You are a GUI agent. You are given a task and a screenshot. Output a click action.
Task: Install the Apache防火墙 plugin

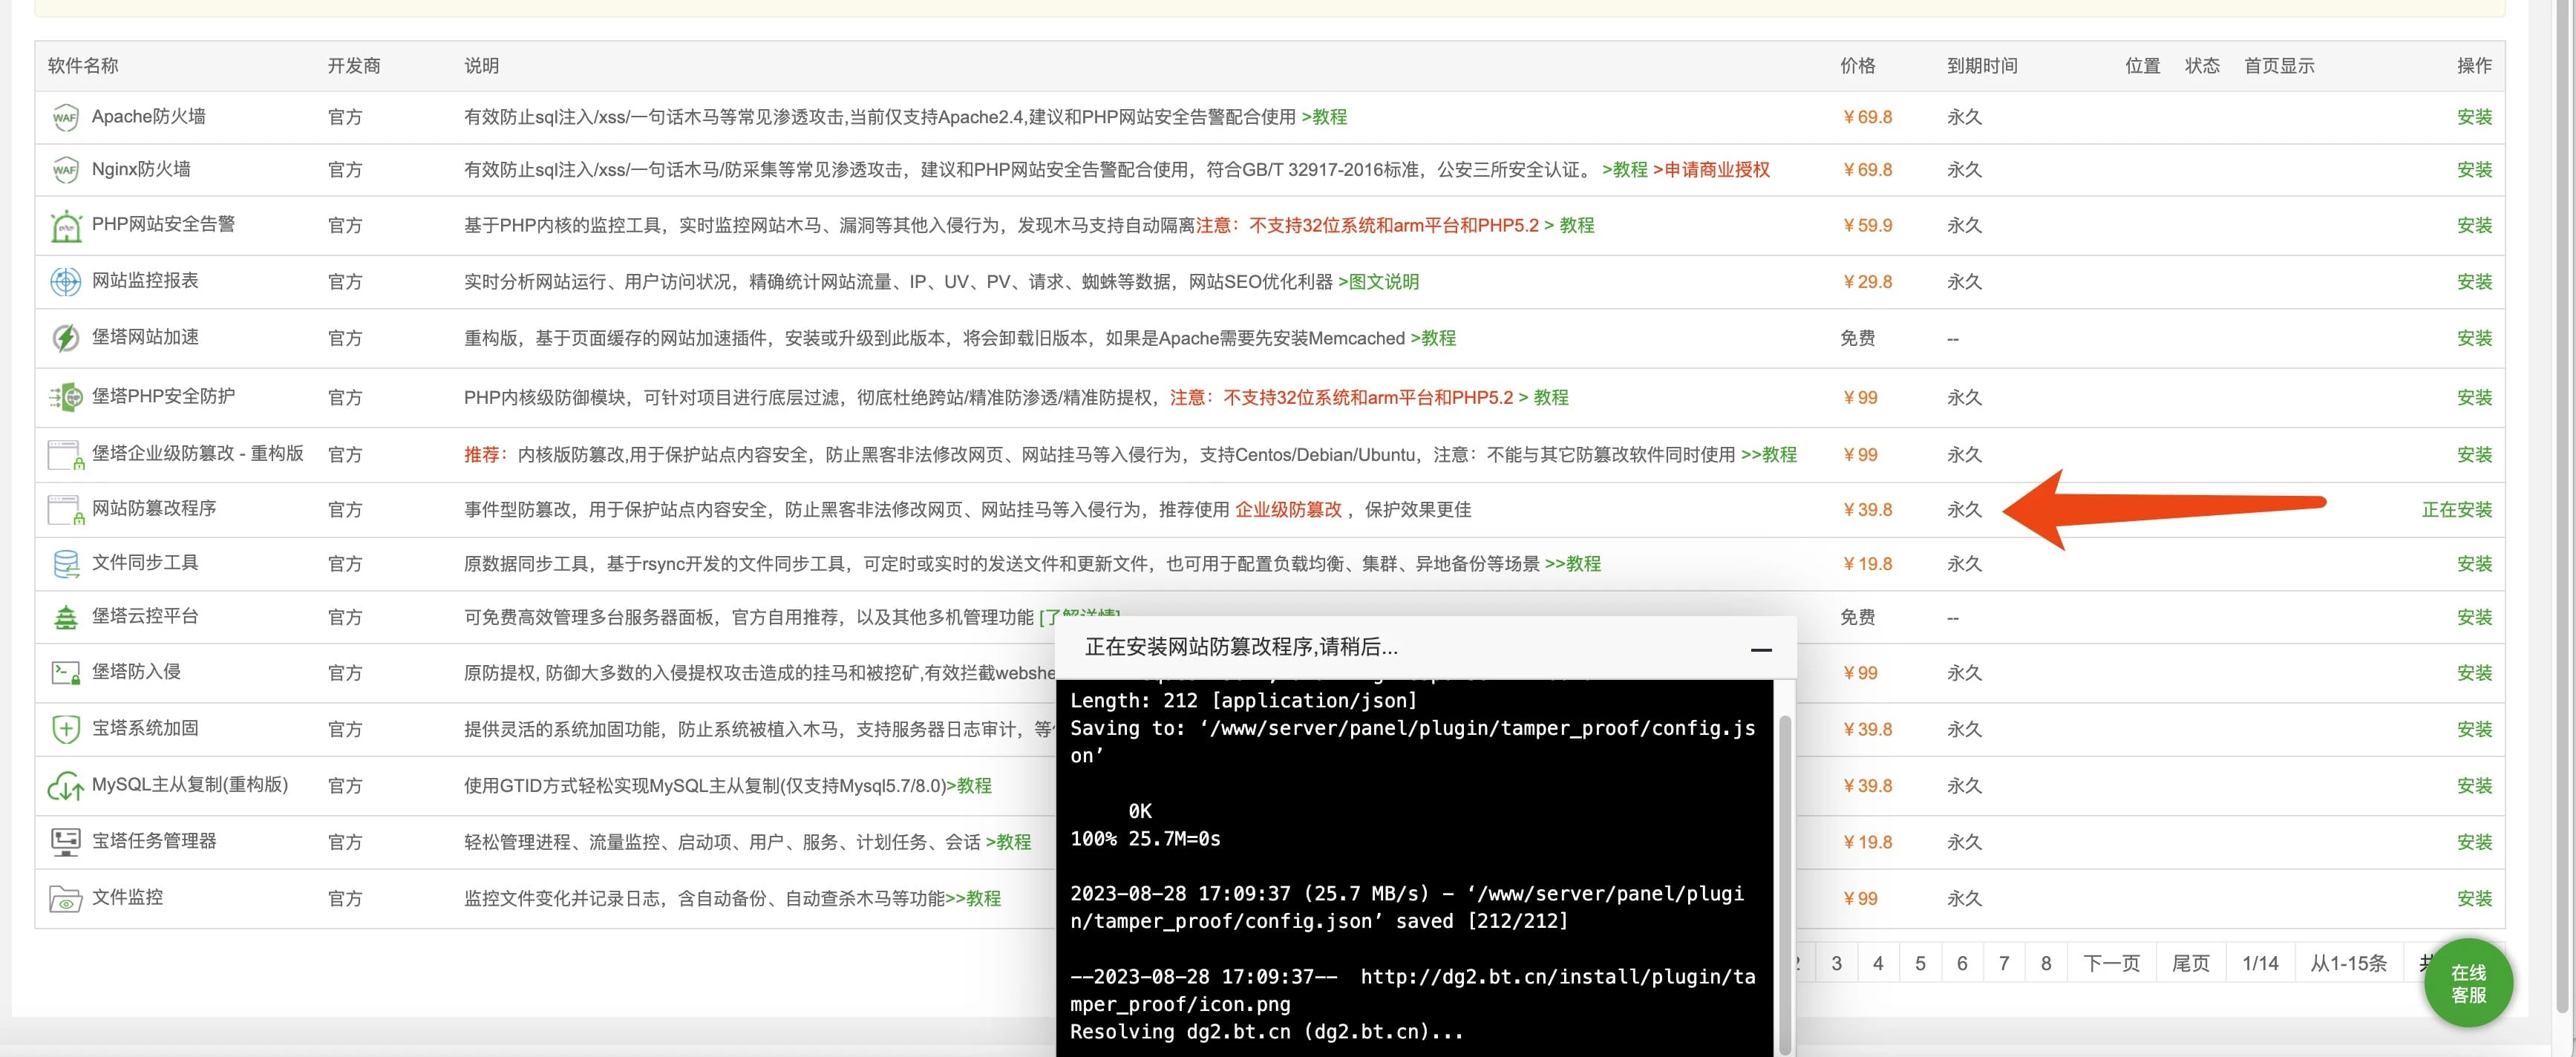coord(2475,116)
